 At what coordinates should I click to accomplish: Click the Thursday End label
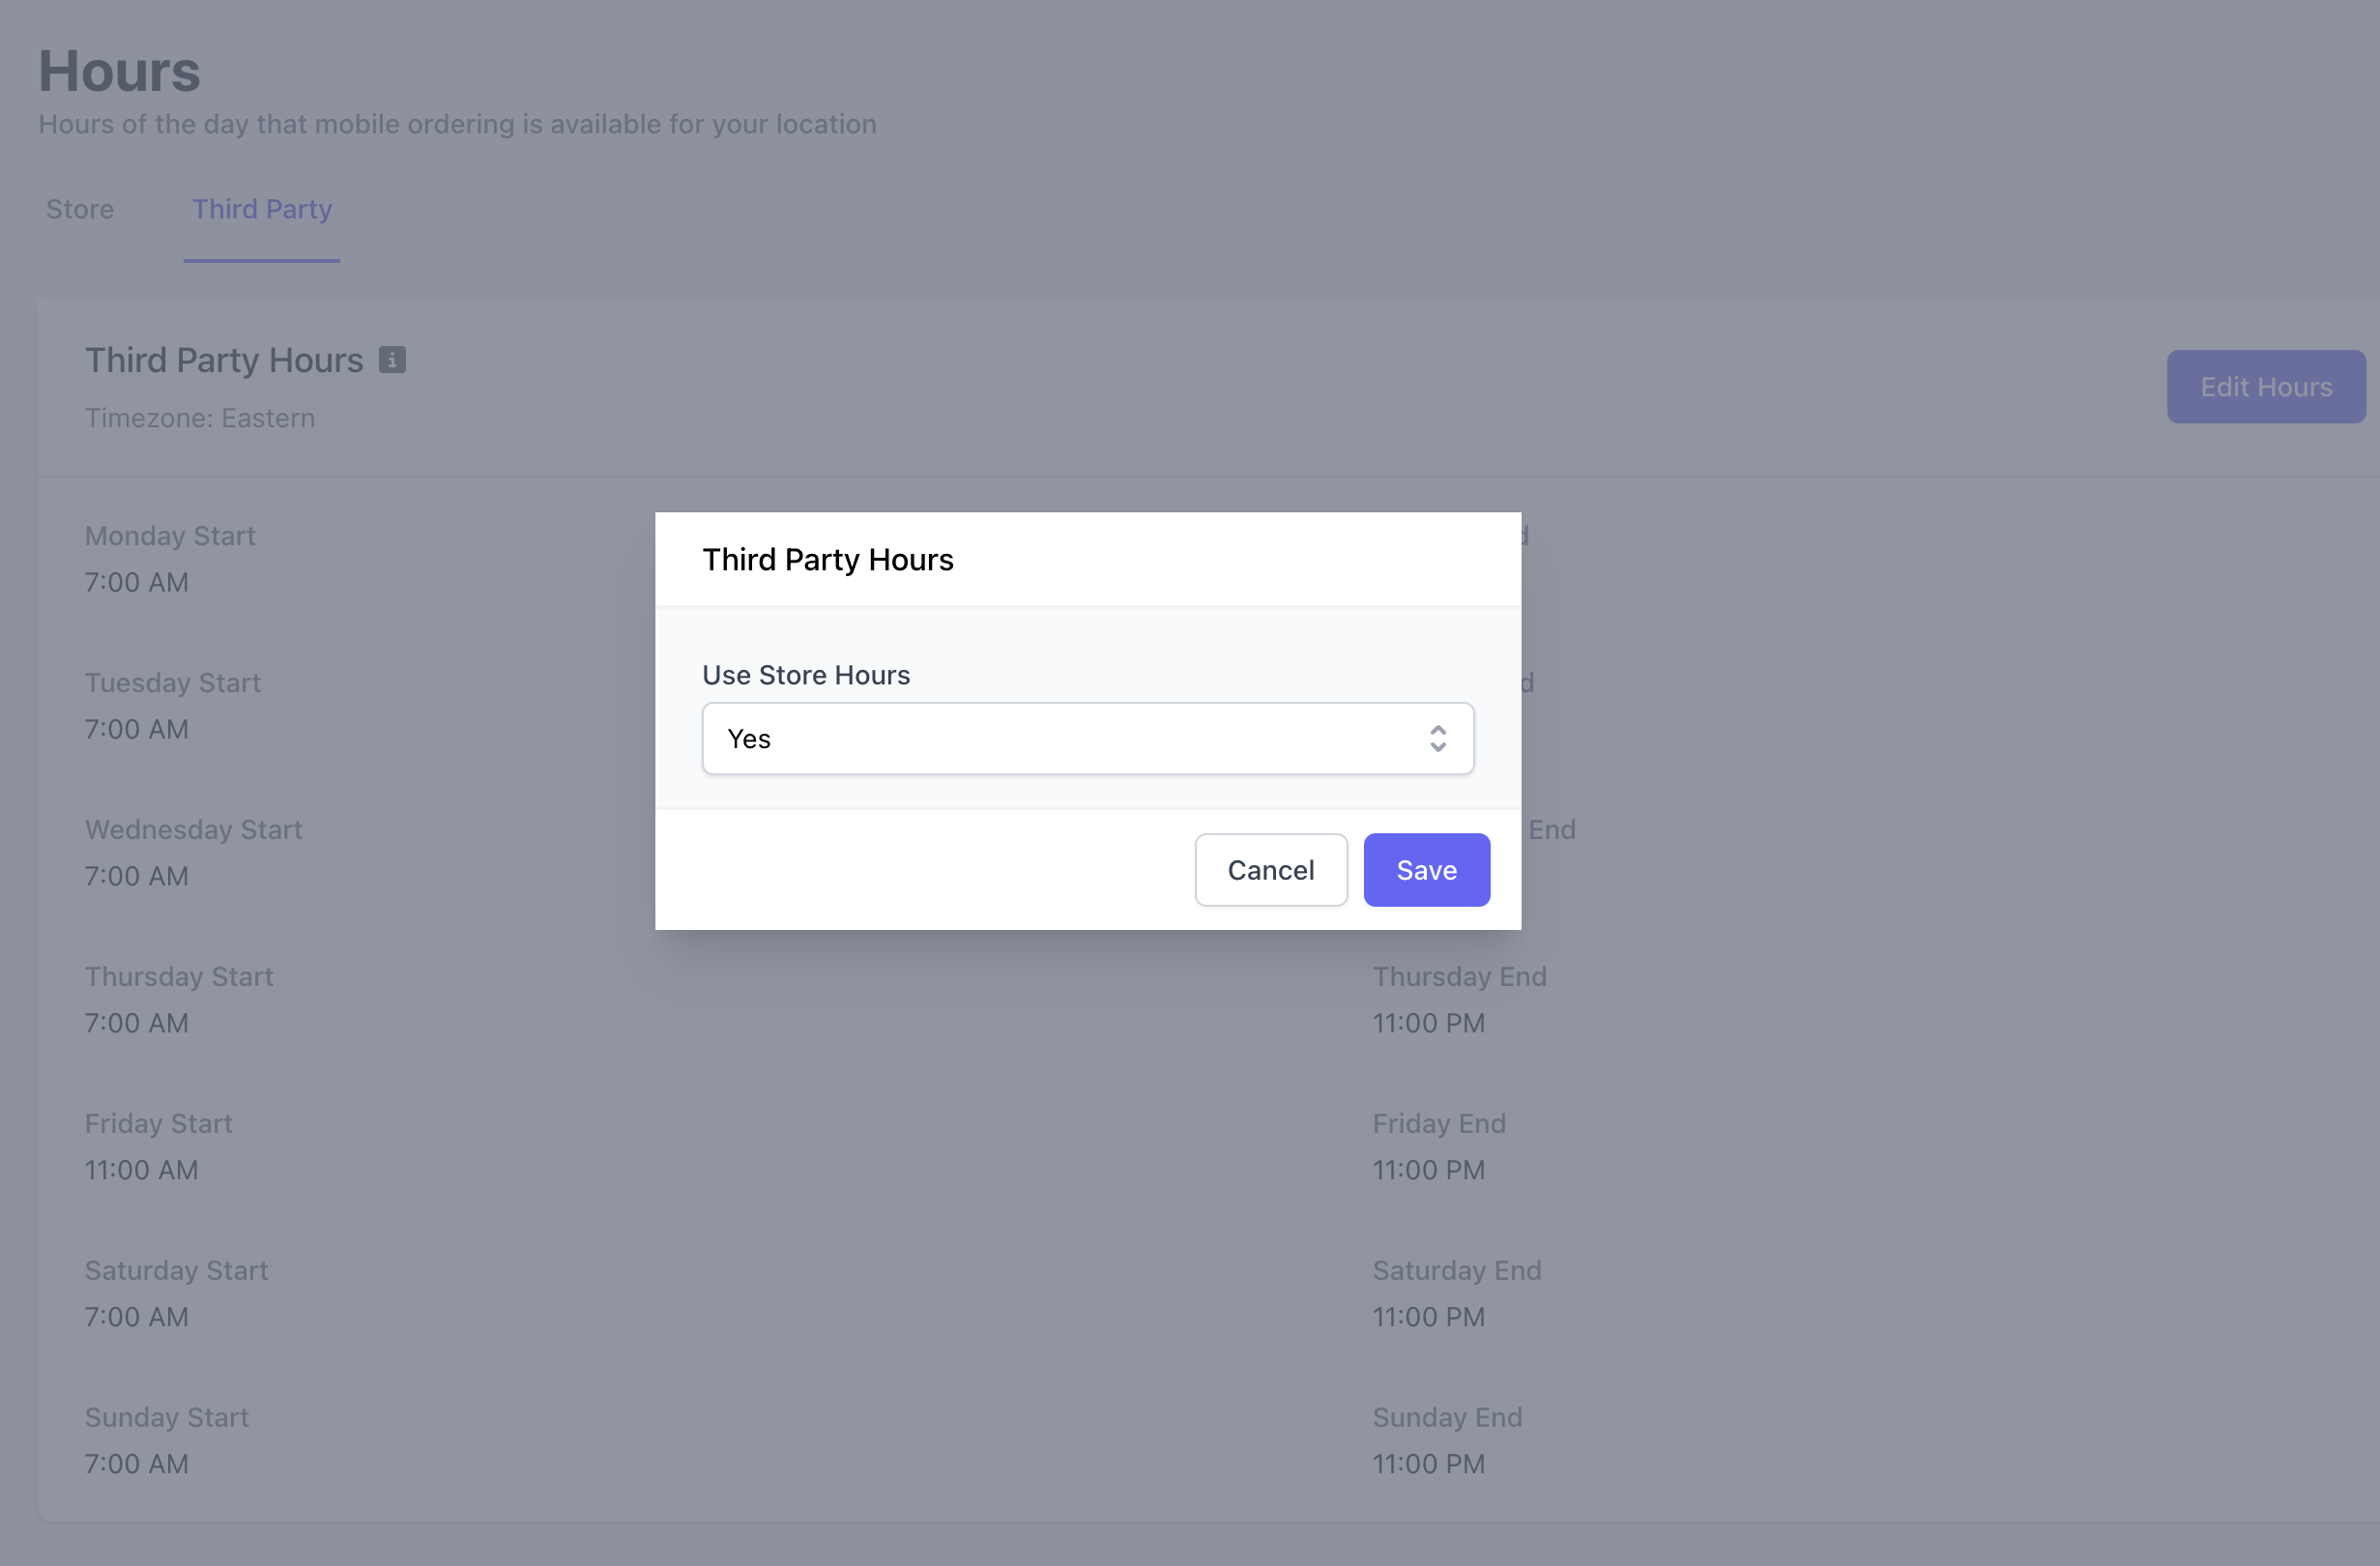1460,977
